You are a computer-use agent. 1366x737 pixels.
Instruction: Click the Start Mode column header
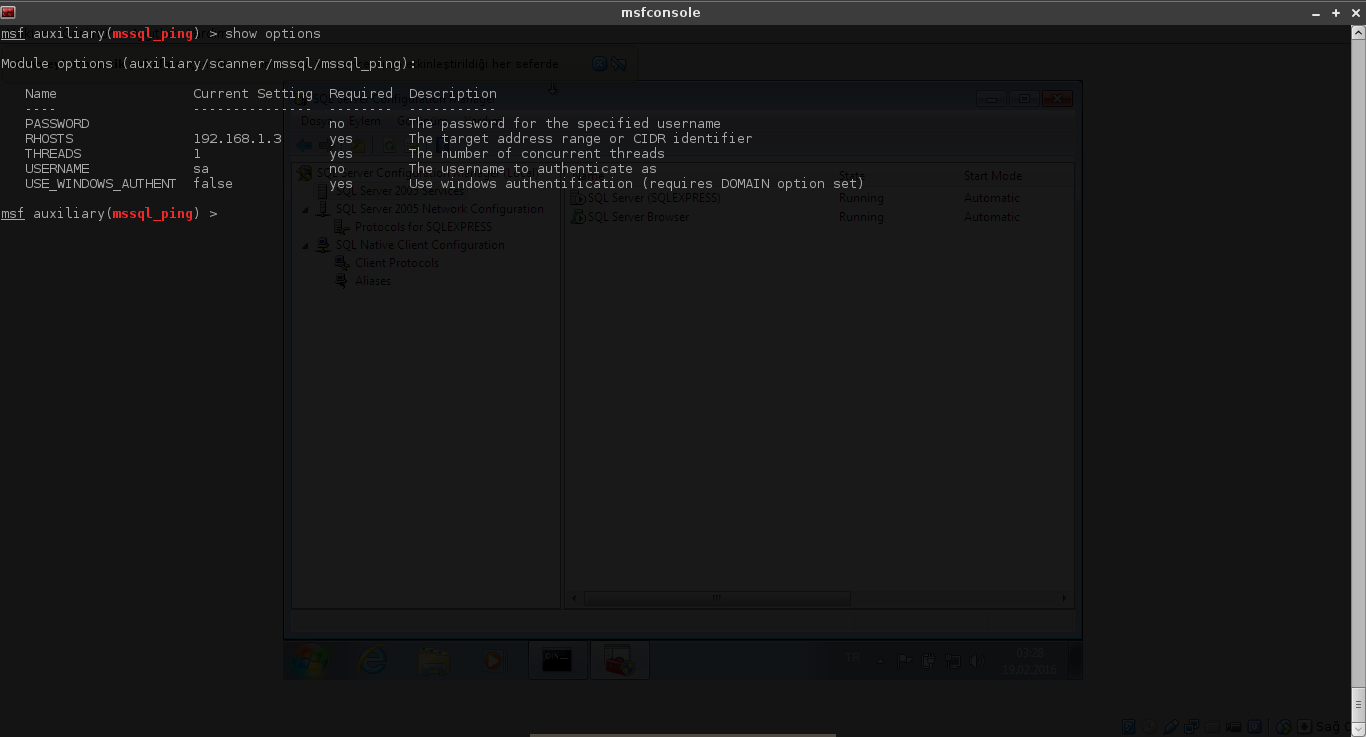click(992, 176)
